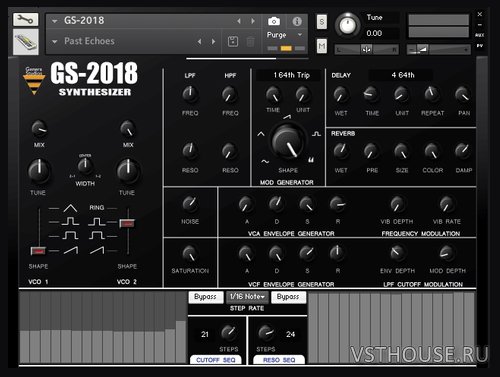The image size is (500, 377).
Task: Click the PV button at right edge
Action: click(480, 46)
